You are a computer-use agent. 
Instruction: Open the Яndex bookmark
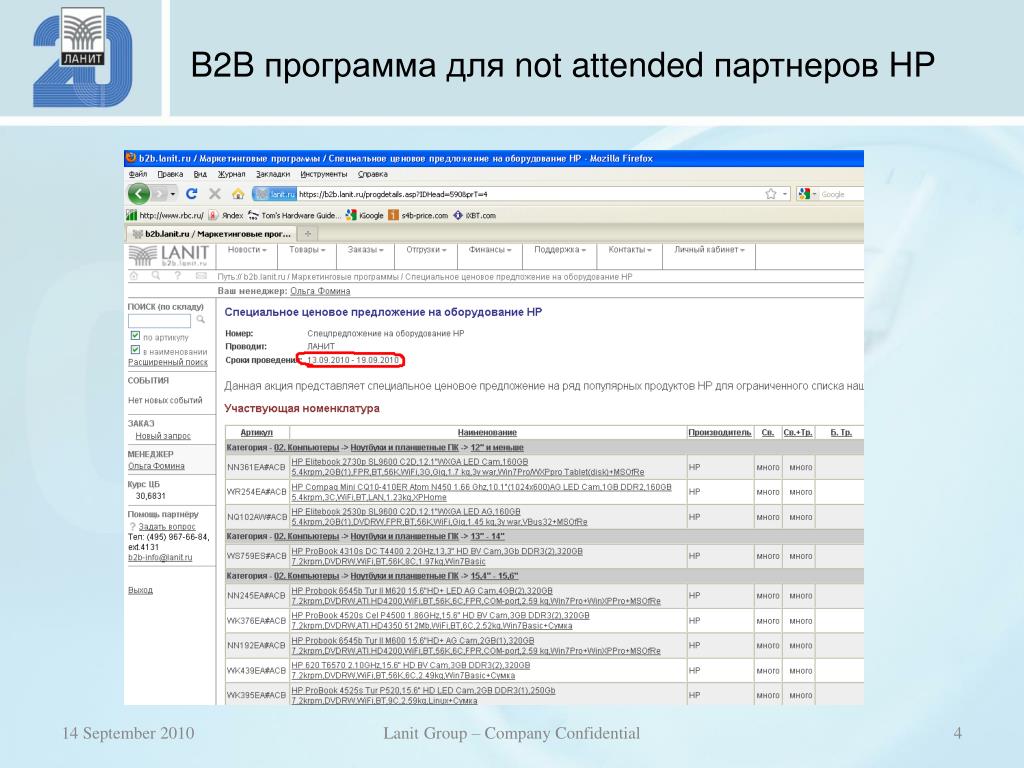(x=226, y=215)
